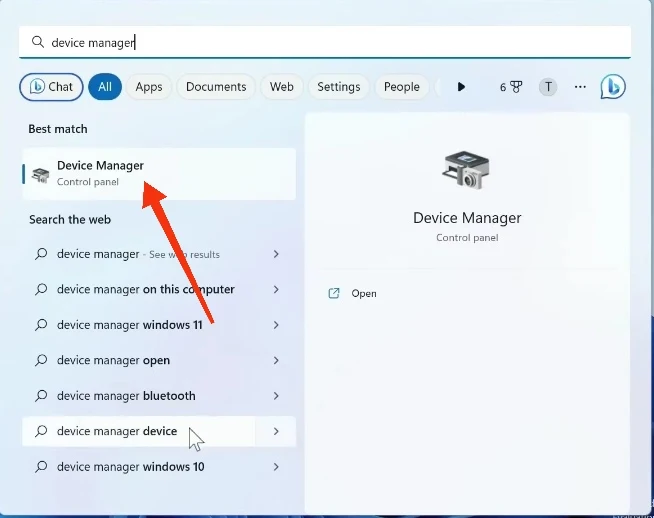Switch to the People filter tab

pos(402,87)
